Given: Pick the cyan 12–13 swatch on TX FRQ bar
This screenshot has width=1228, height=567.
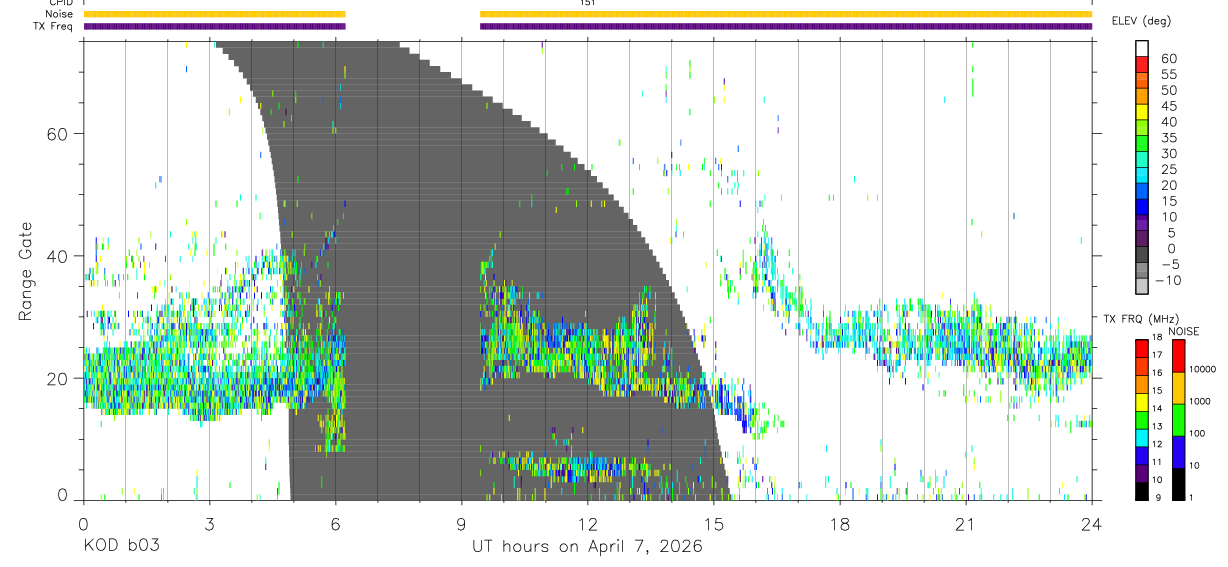Looking at the screenshot, I should pos(1142,438).
